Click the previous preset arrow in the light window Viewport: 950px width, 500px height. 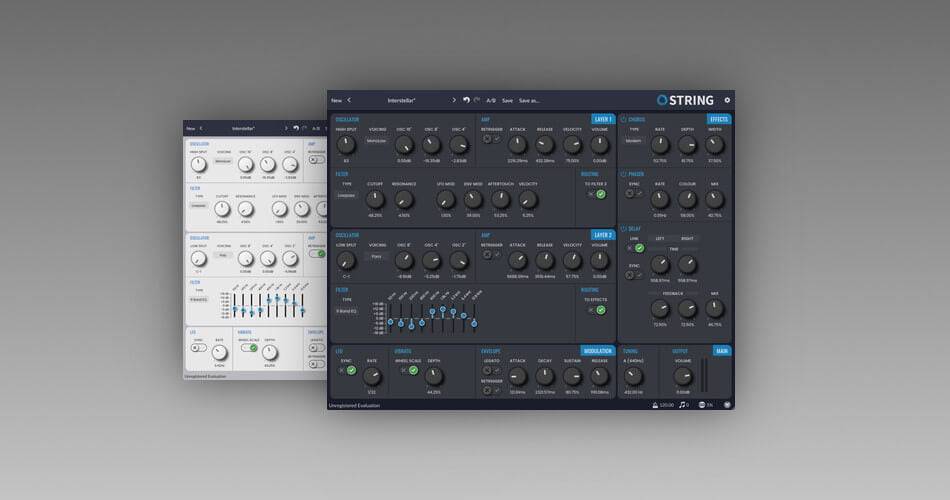coord(201,128)
